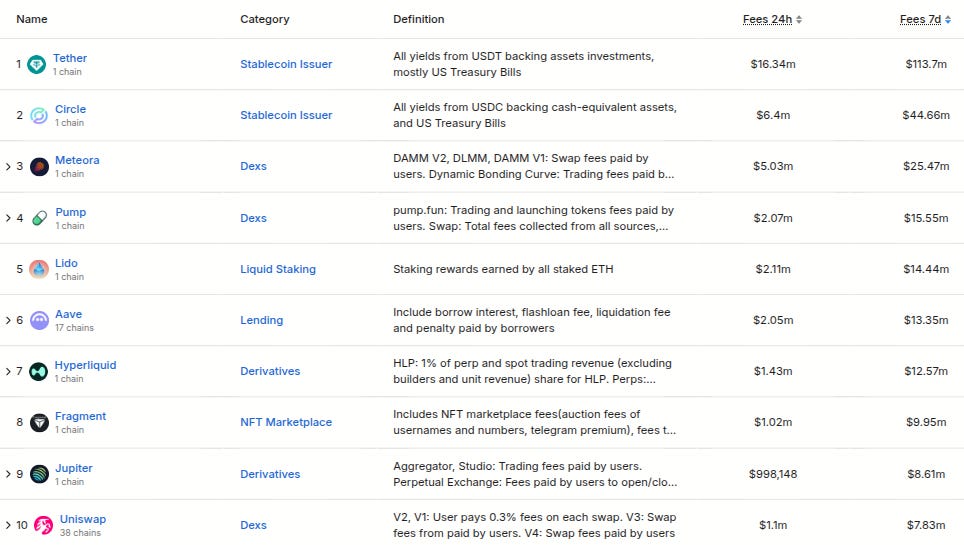Image resolution: width=964 pixels, height=545 pixels.
Task: Open the Fragment protocol link
Action: [80, 416]
